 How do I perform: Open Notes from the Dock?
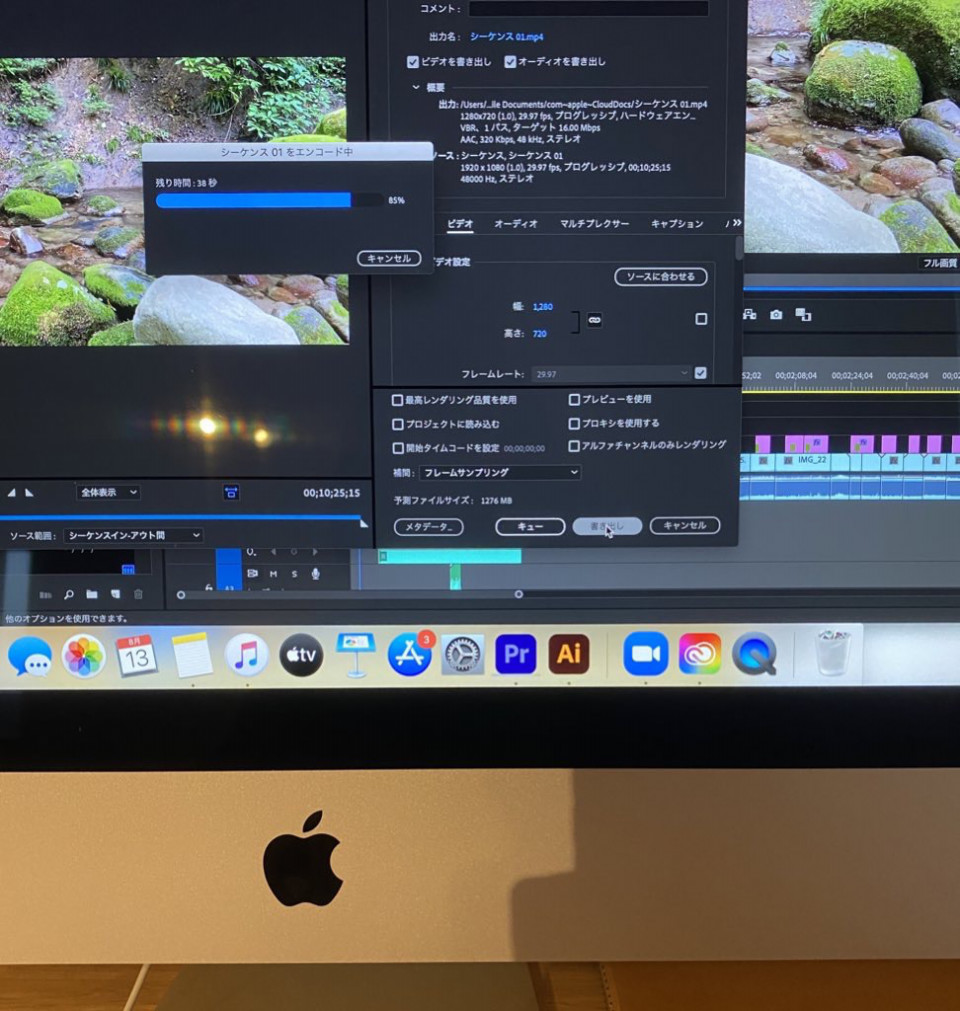tap(191, 655)
